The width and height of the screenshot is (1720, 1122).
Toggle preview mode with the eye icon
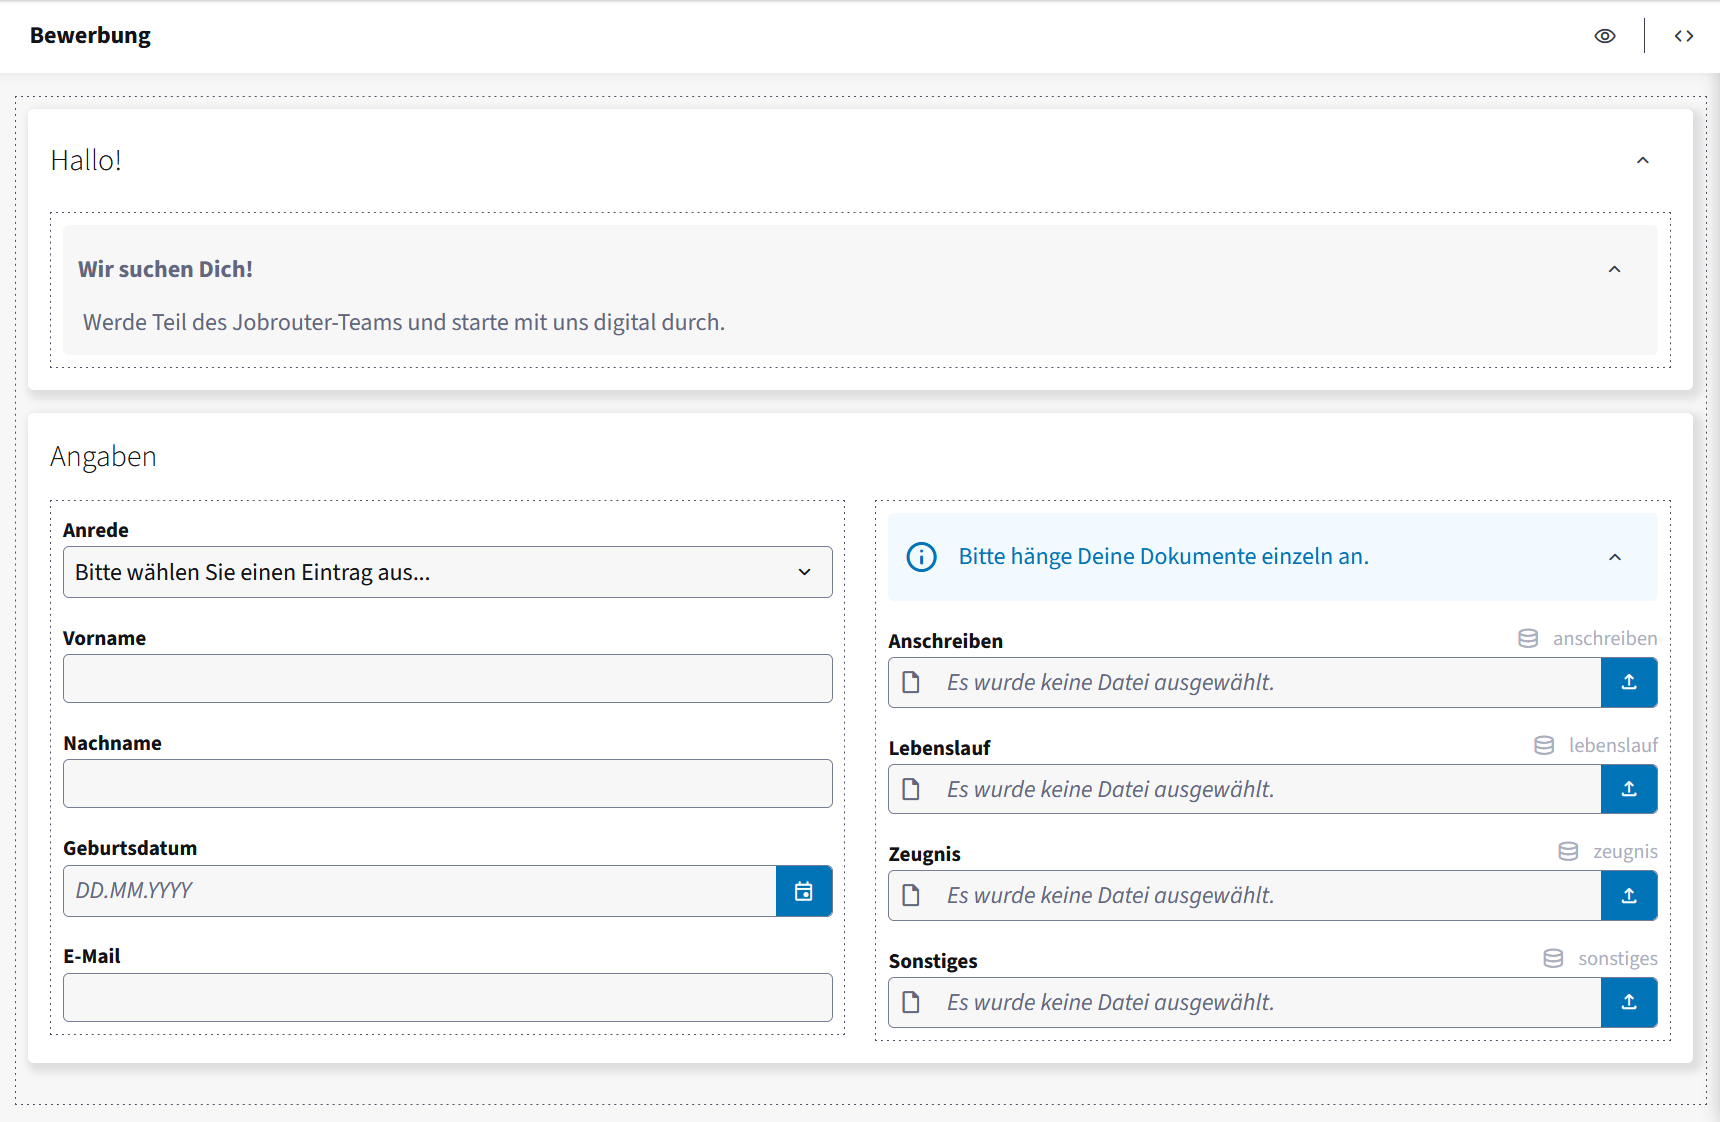[x=1604, y=36]
